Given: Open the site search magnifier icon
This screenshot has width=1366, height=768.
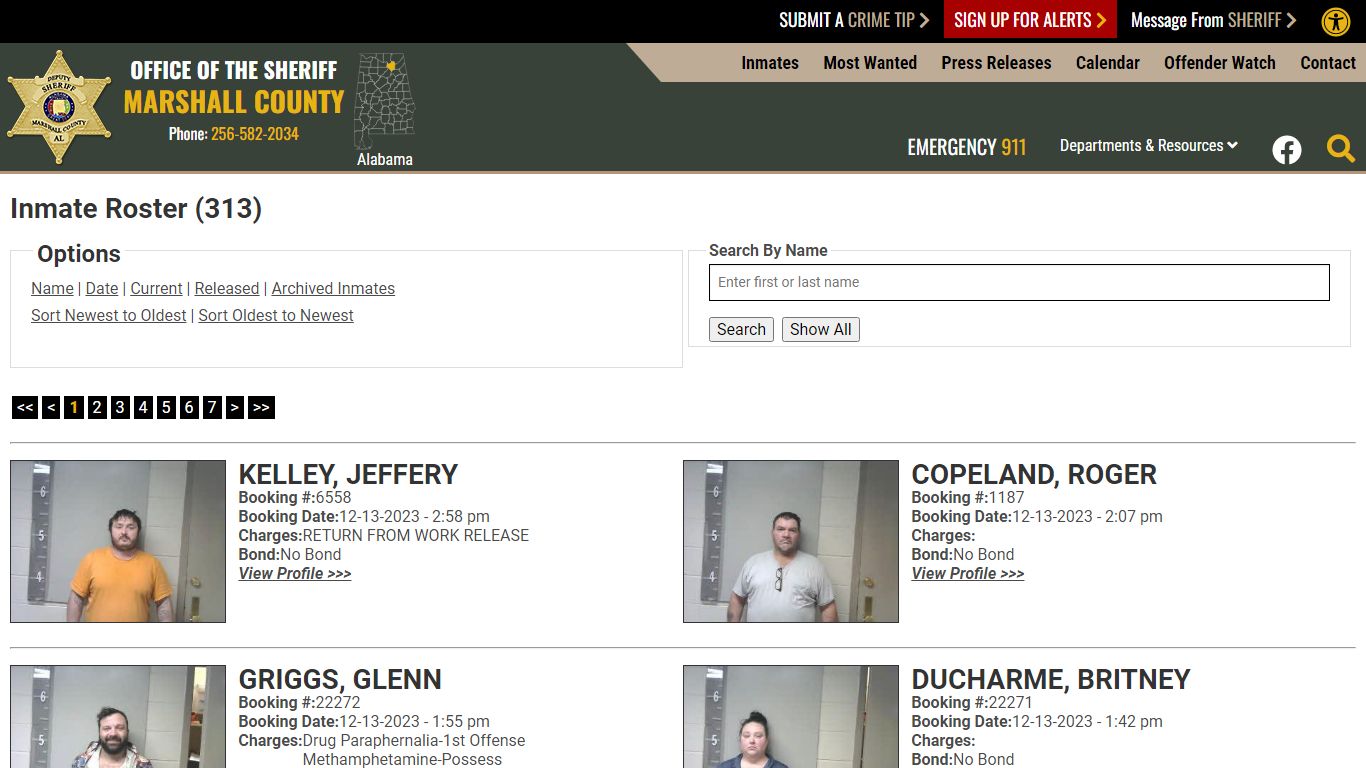Looking at the screenshot, I should coord(1341,149).
